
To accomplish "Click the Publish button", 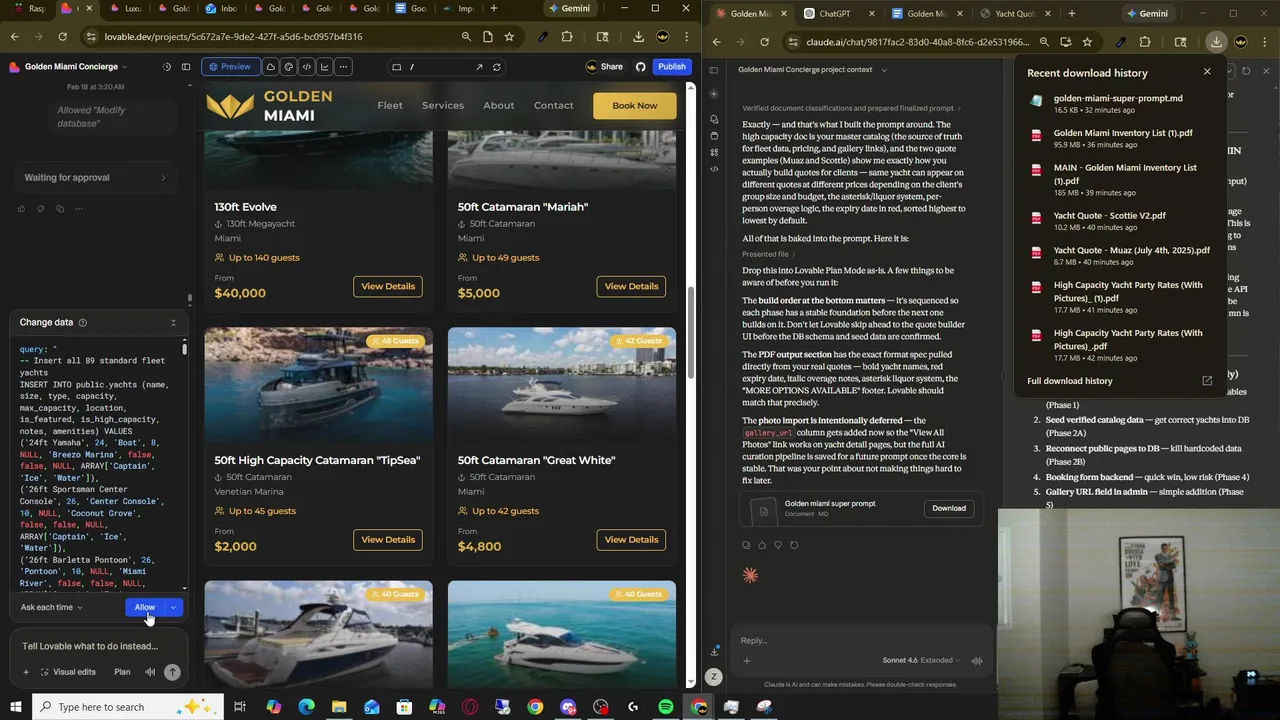I will point(672,67).
